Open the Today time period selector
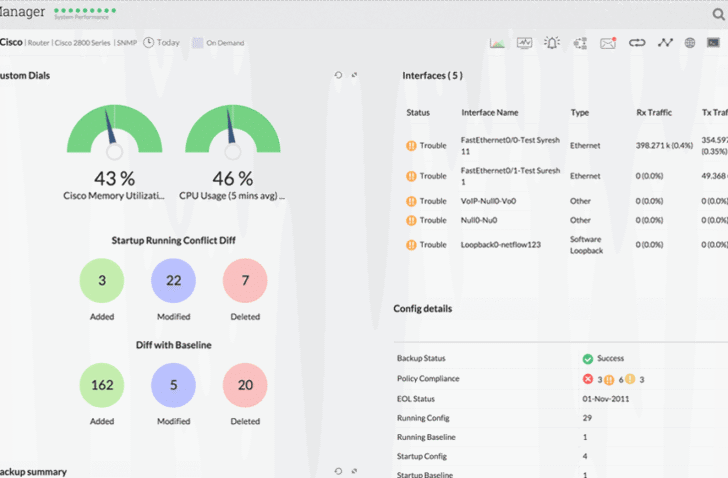The image size is (728, 478). coord(162,43)
